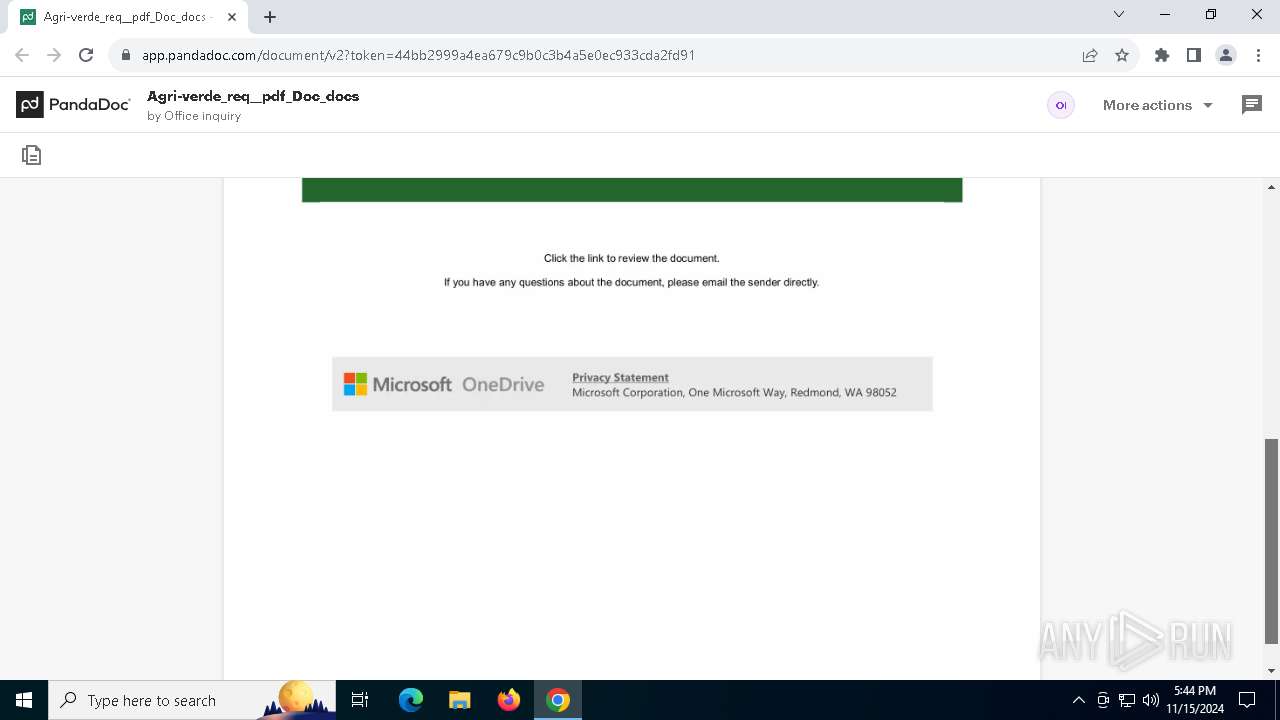Click the scrollbar down arrow
Screen dimensions: 1280x720
1272,671
